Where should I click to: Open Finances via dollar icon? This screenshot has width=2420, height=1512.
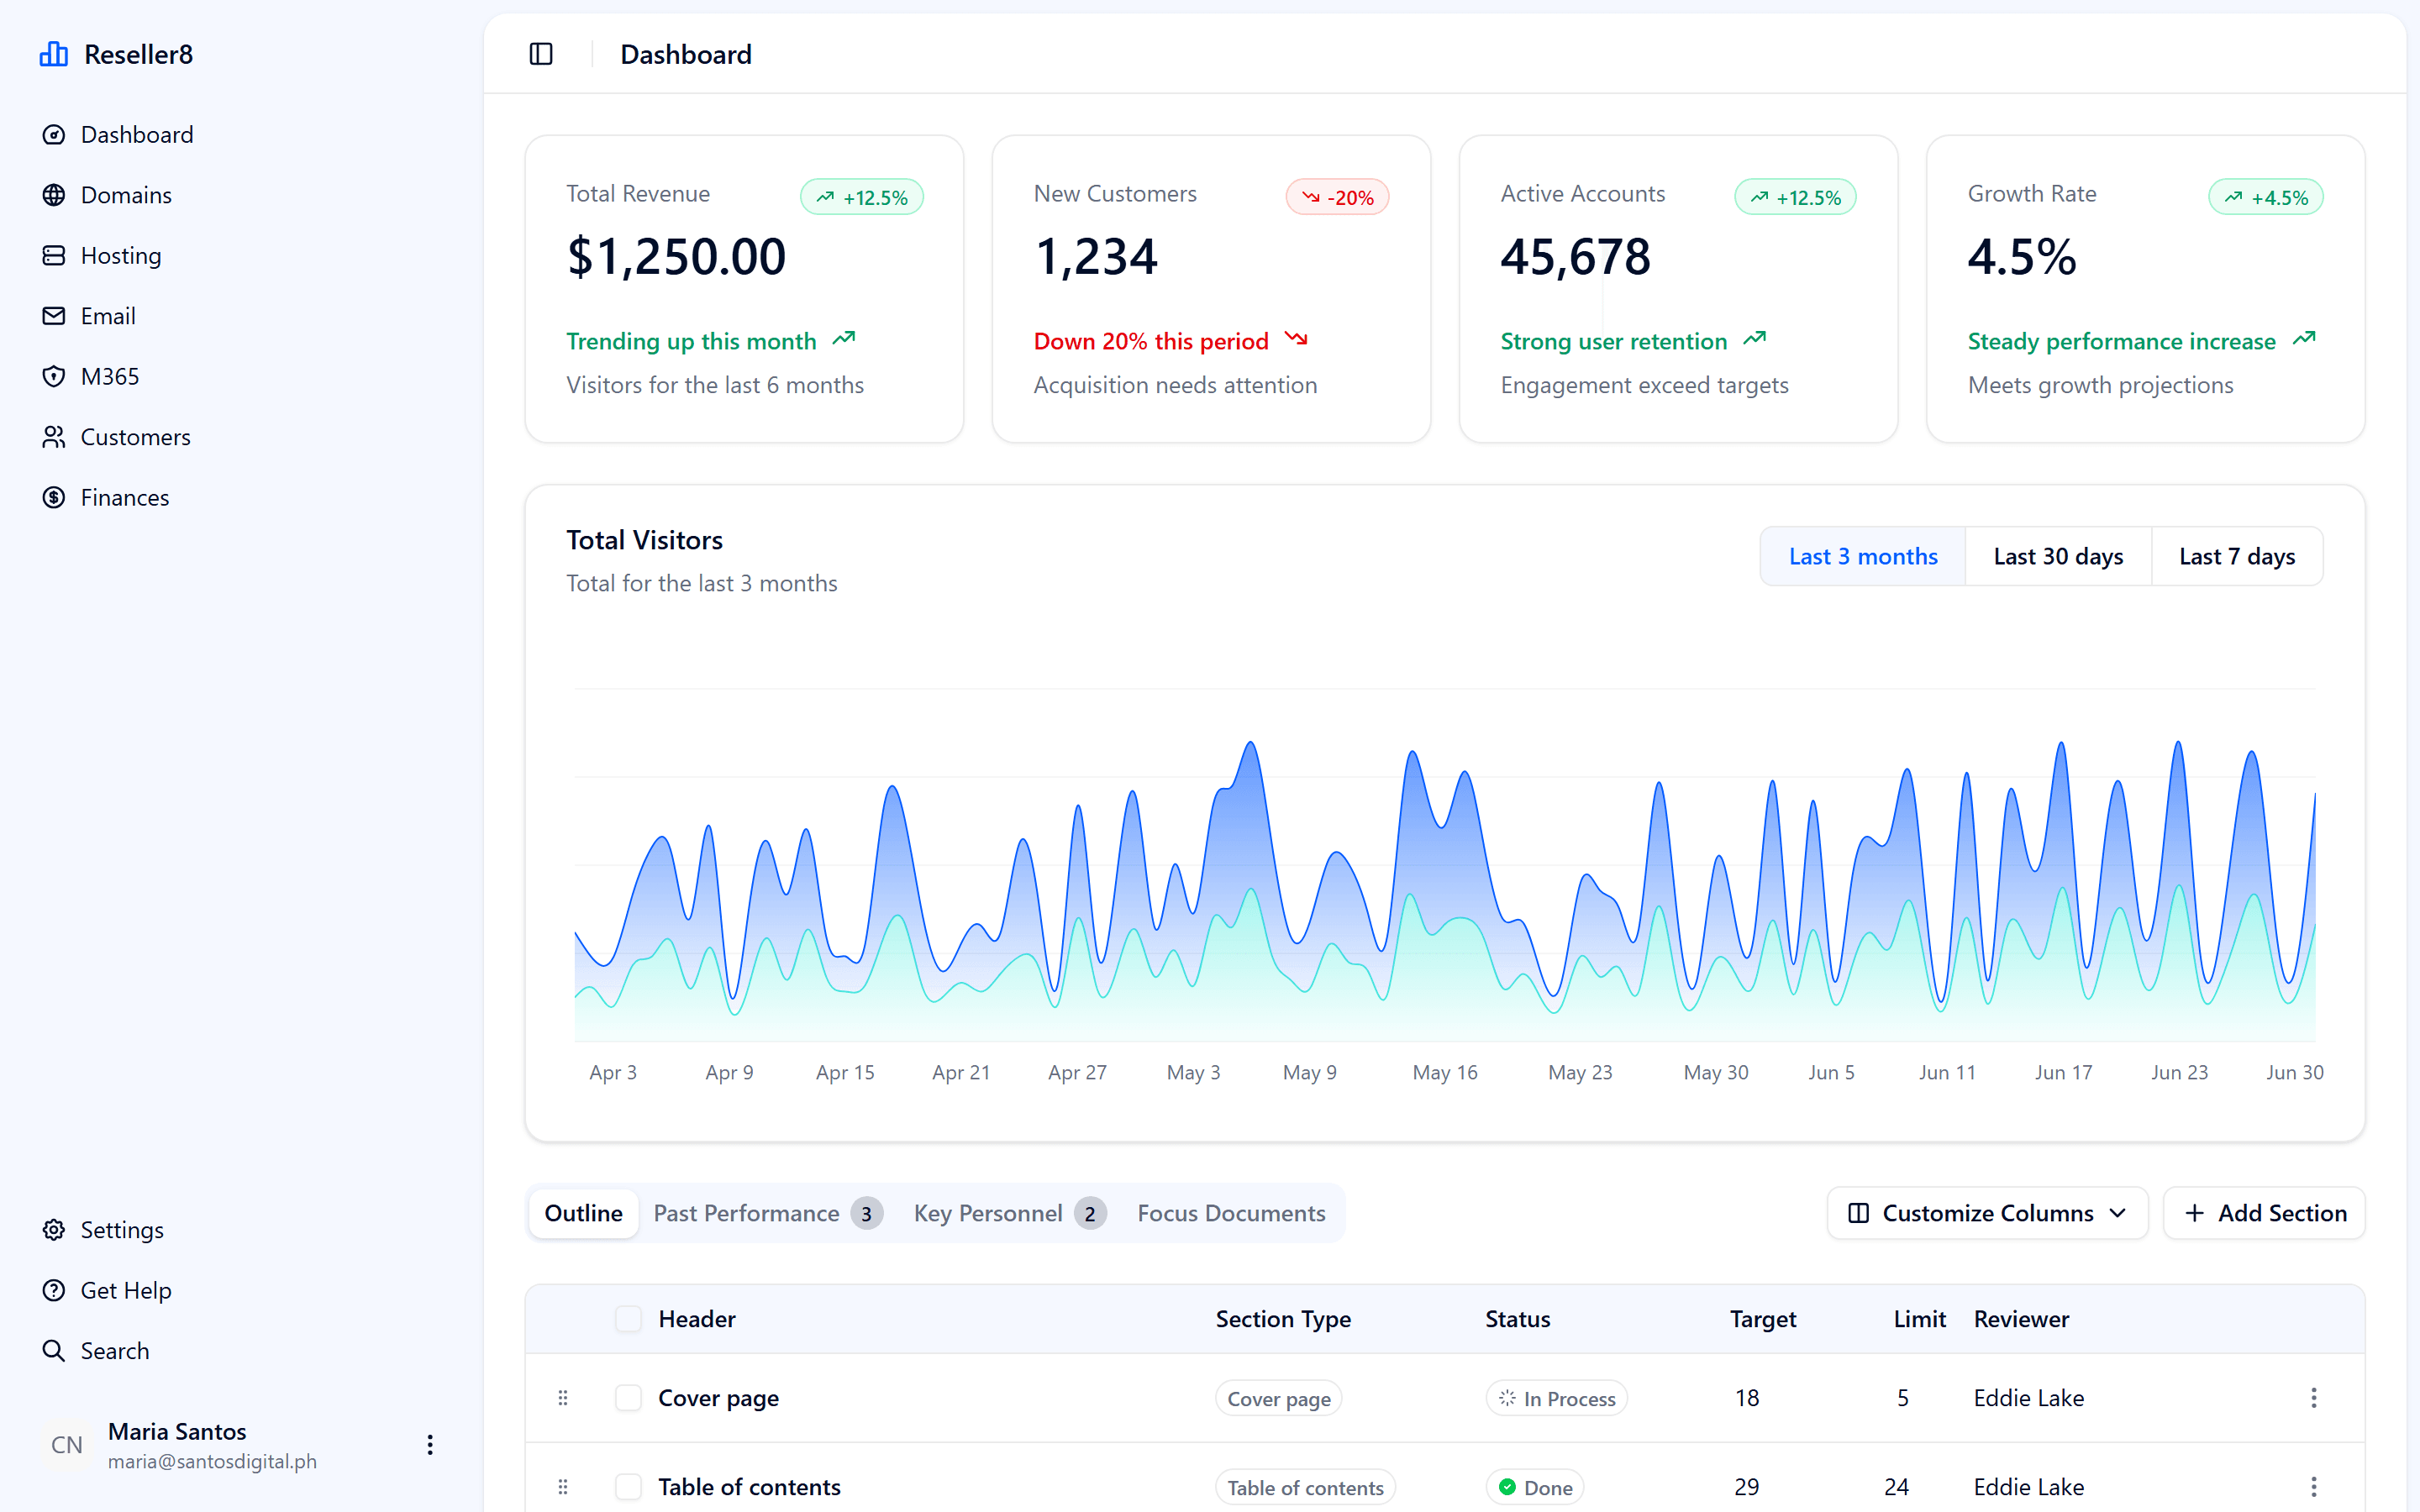(x=54, y=498)
